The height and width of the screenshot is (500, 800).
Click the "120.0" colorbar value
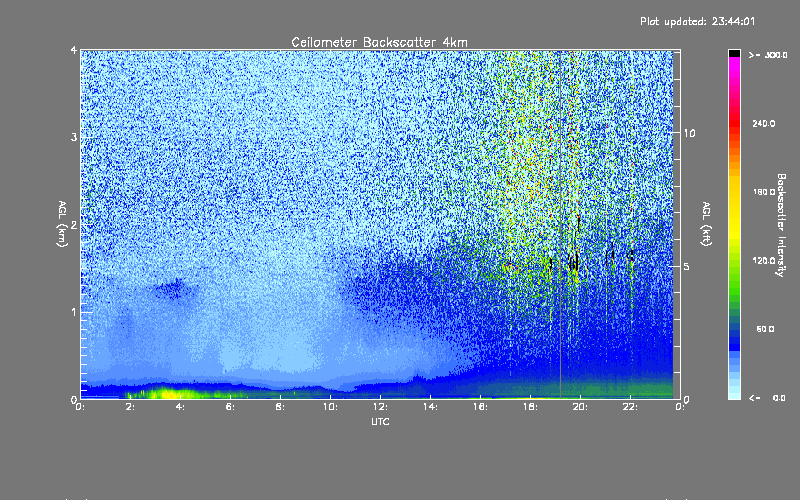(x=764, y=260)
